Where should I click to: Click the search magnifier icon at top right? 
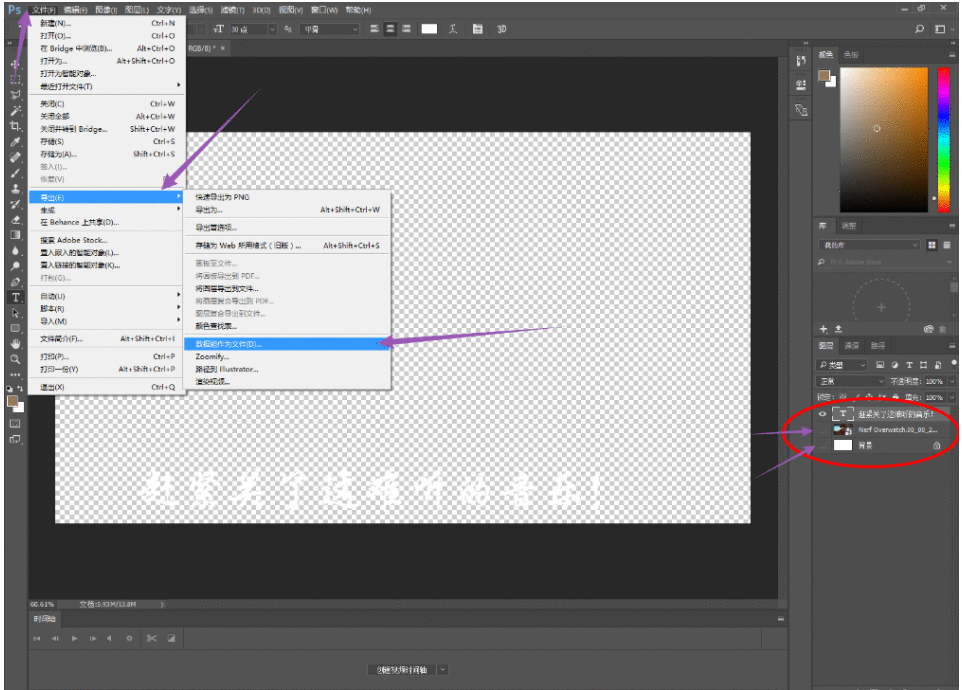920,29
